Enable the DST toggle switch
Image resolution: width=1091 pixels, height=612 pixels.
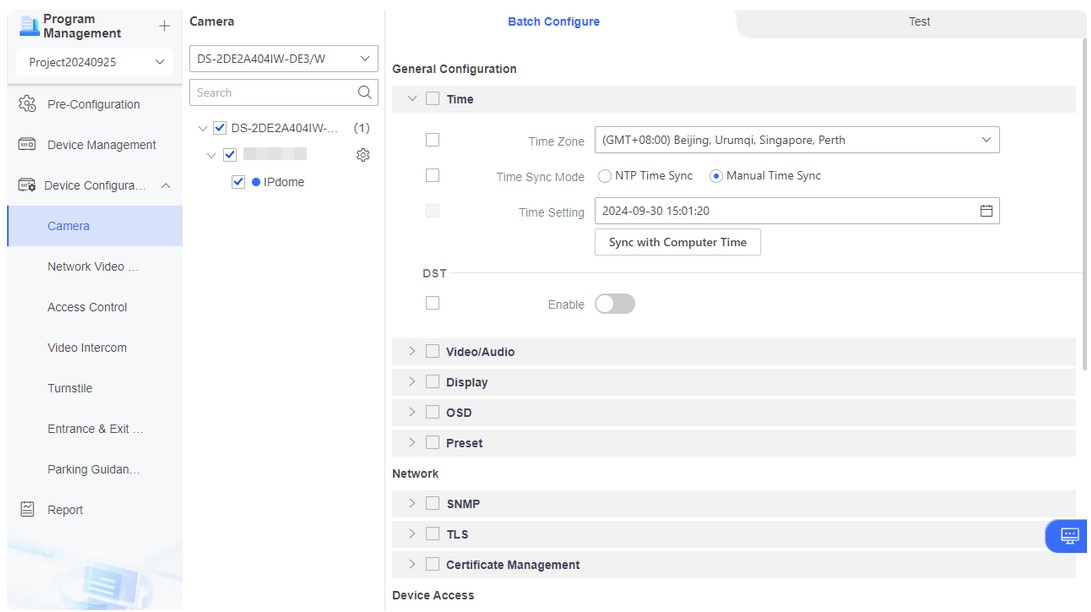point(614,304)
